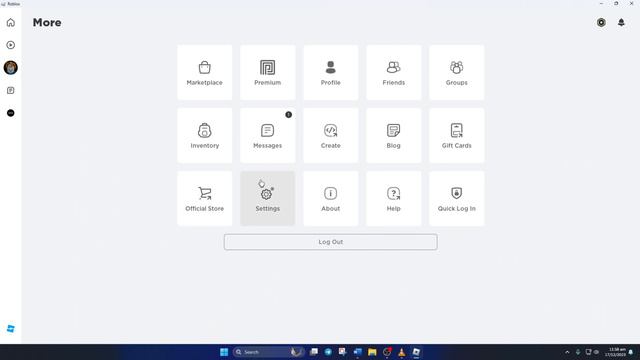Open the Discover play icon in sidebar
Screen dimensions: 640x360
pos(11,45)
